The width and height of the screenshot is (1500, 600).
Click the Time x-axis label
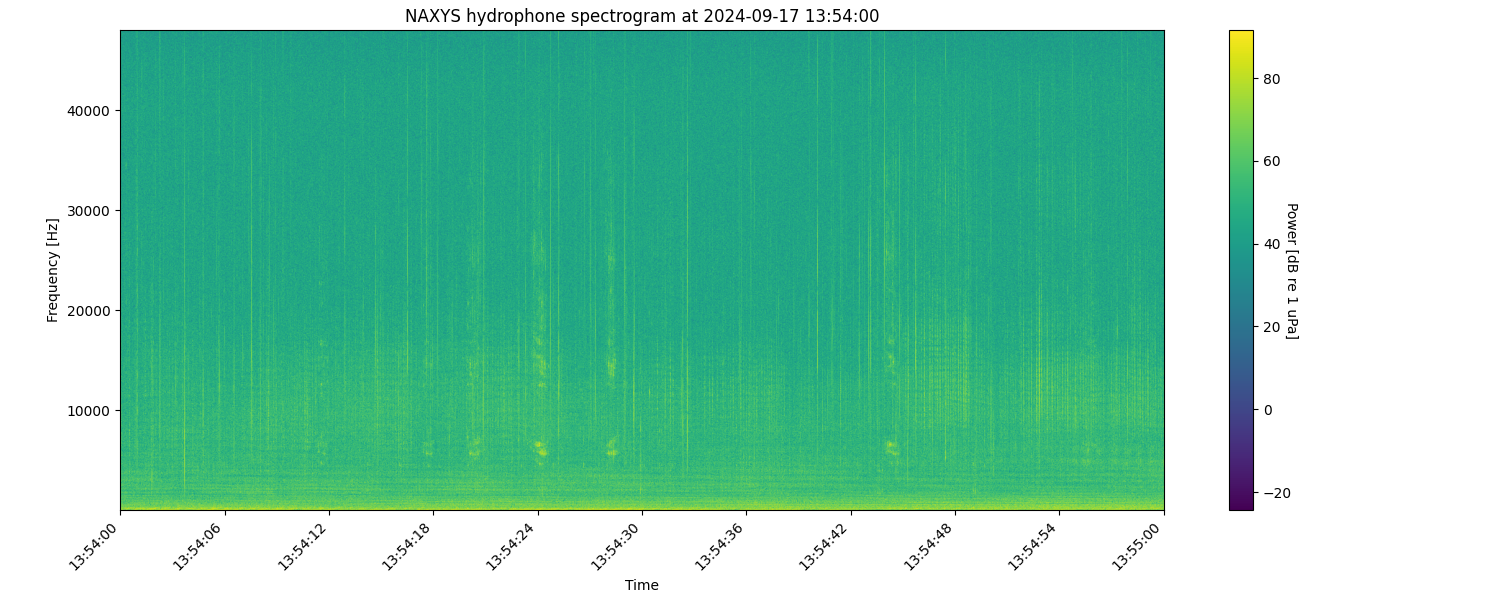coord(641,585)
